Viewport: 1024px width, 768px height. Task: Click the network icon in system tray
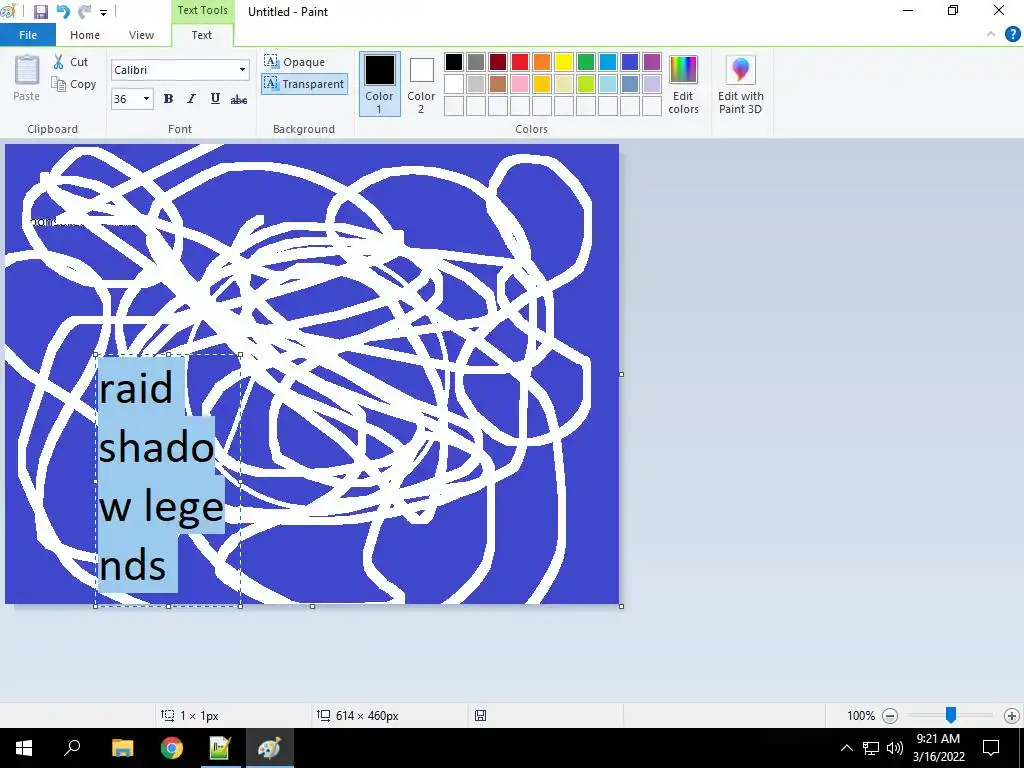coord(871,748)
